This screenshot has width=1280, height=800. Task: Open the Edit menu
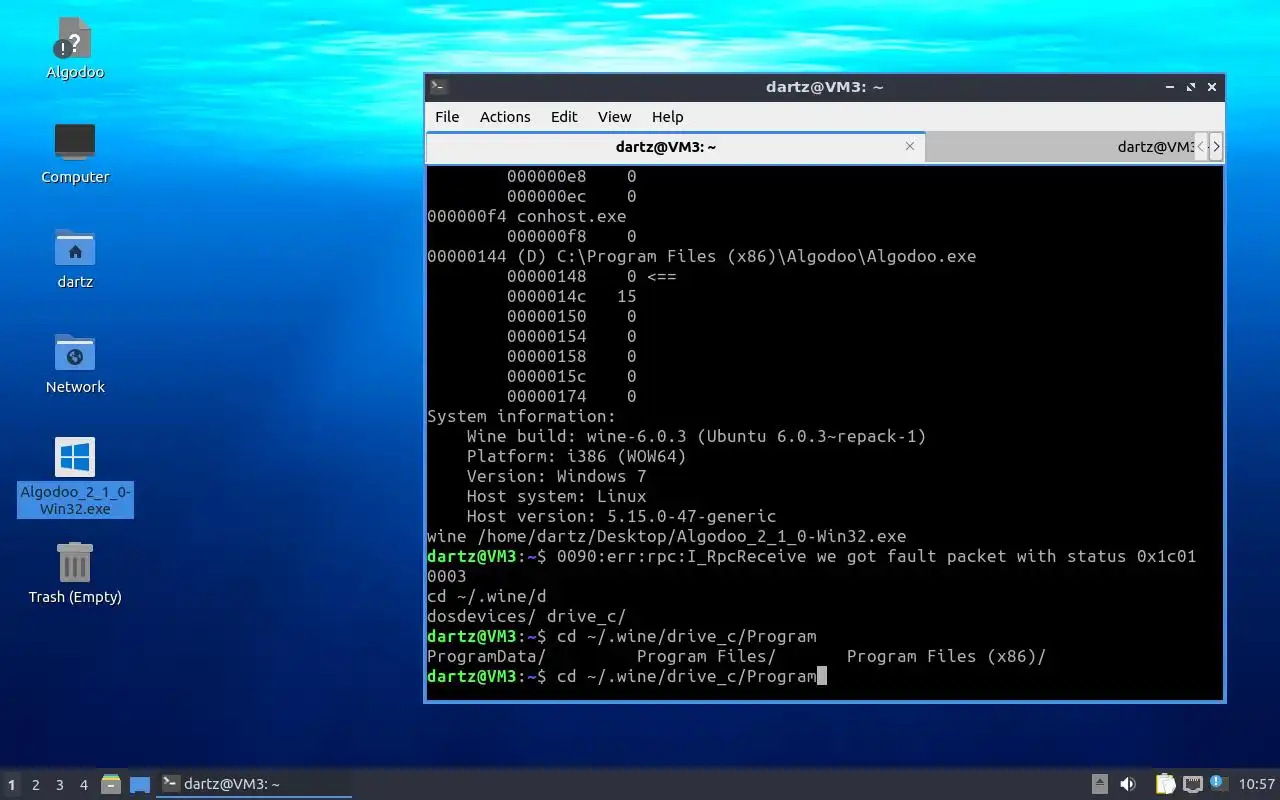coord(564,117)
